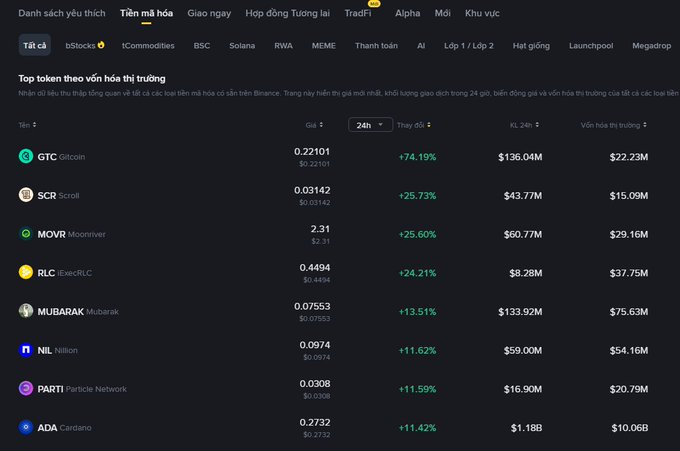The width and height of the screenshot is (680, 451).
Task: Open the Mới tab
Action: [442, 13]
